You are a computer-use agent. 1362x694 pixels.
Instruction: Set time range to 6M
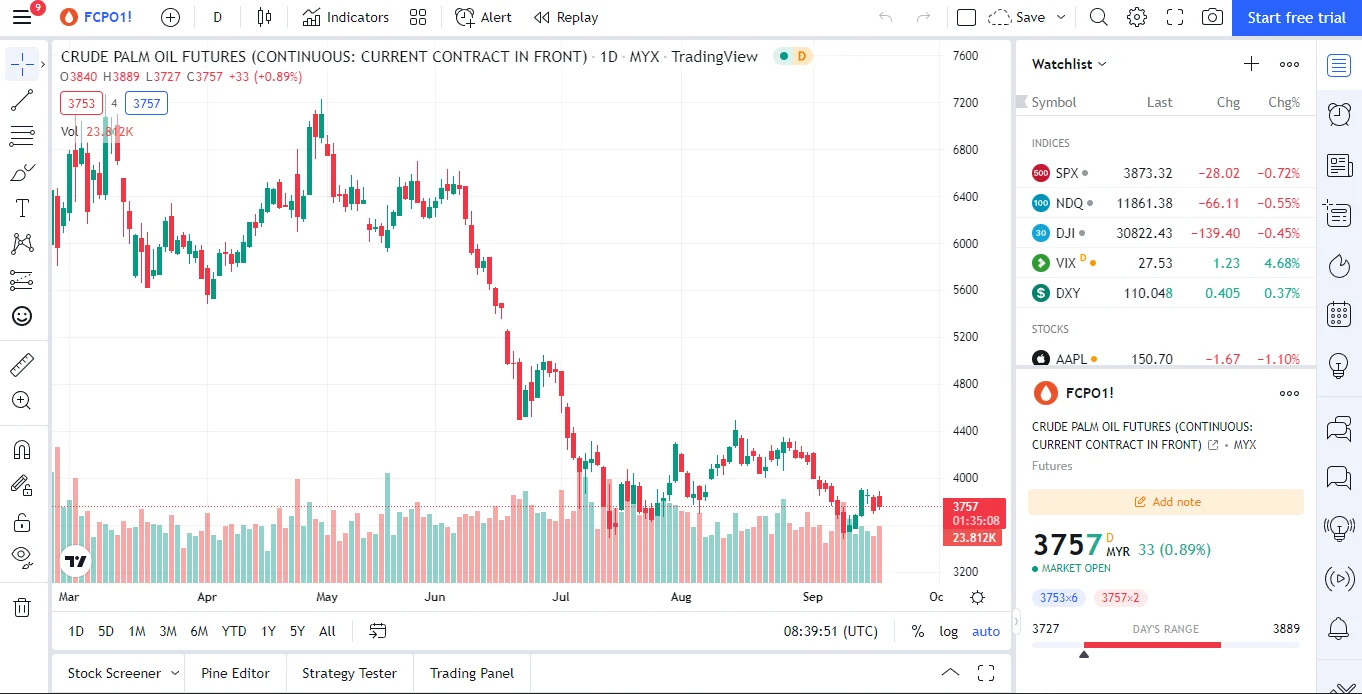pyautogui.click(x=199, y=631)
